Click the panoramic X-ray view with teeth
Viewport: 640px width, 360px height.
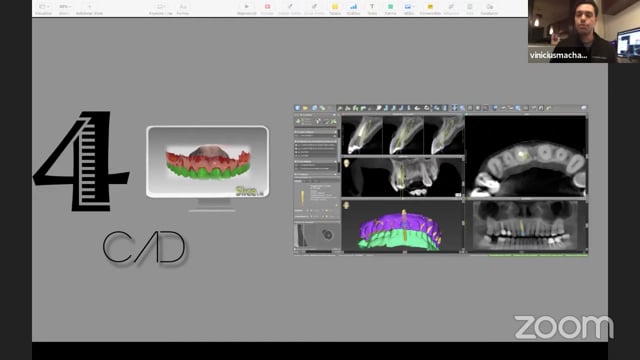(526, 226)
